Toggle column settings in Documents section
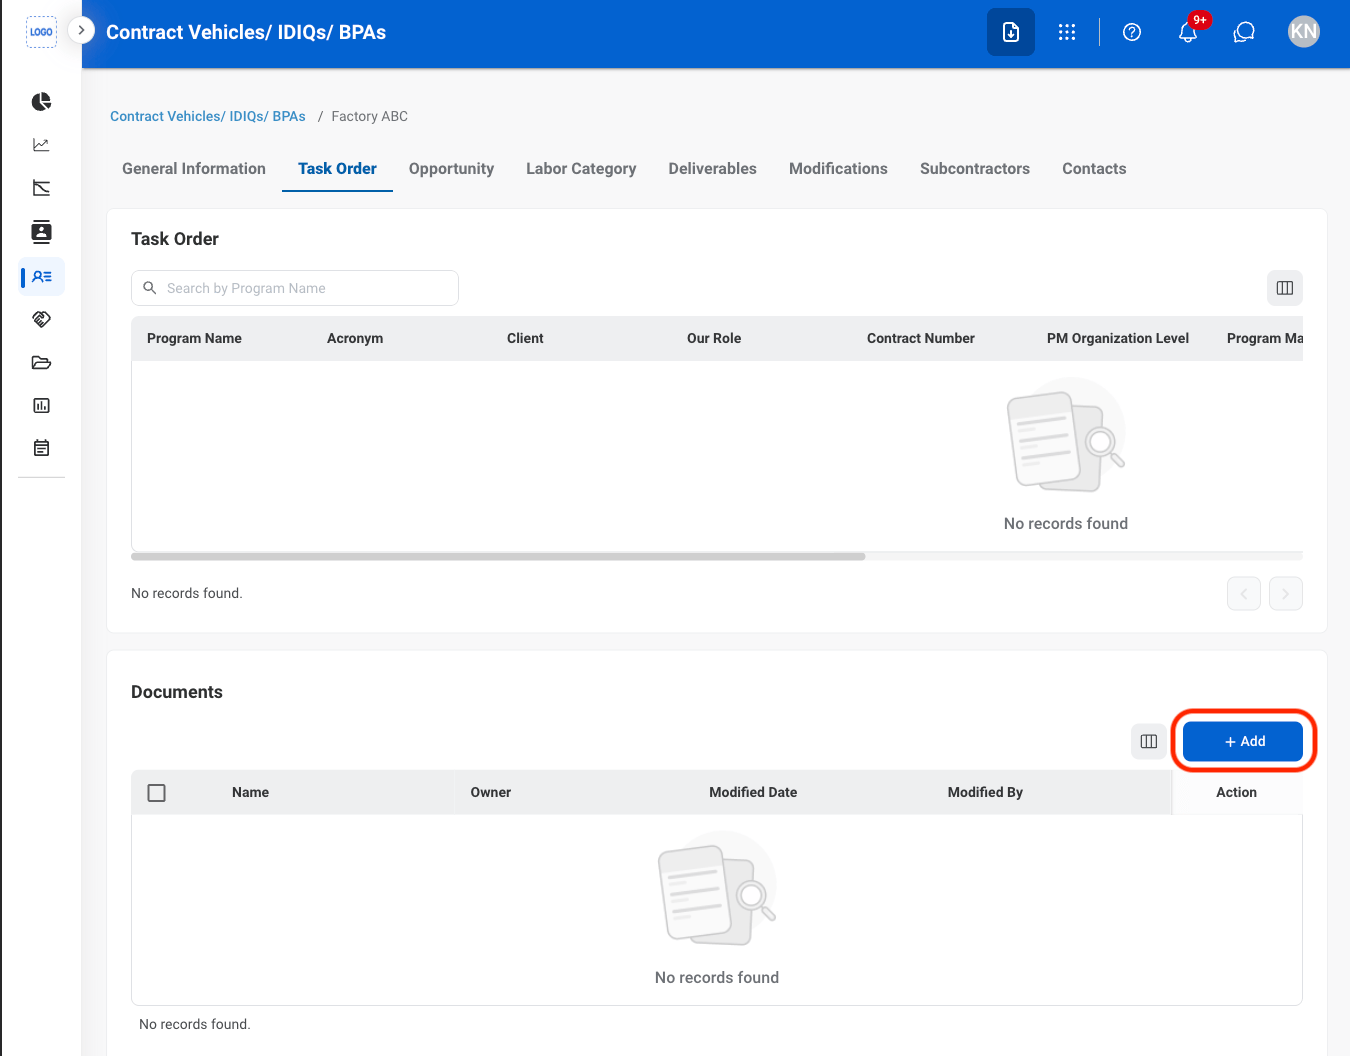 pos(1149,741)
